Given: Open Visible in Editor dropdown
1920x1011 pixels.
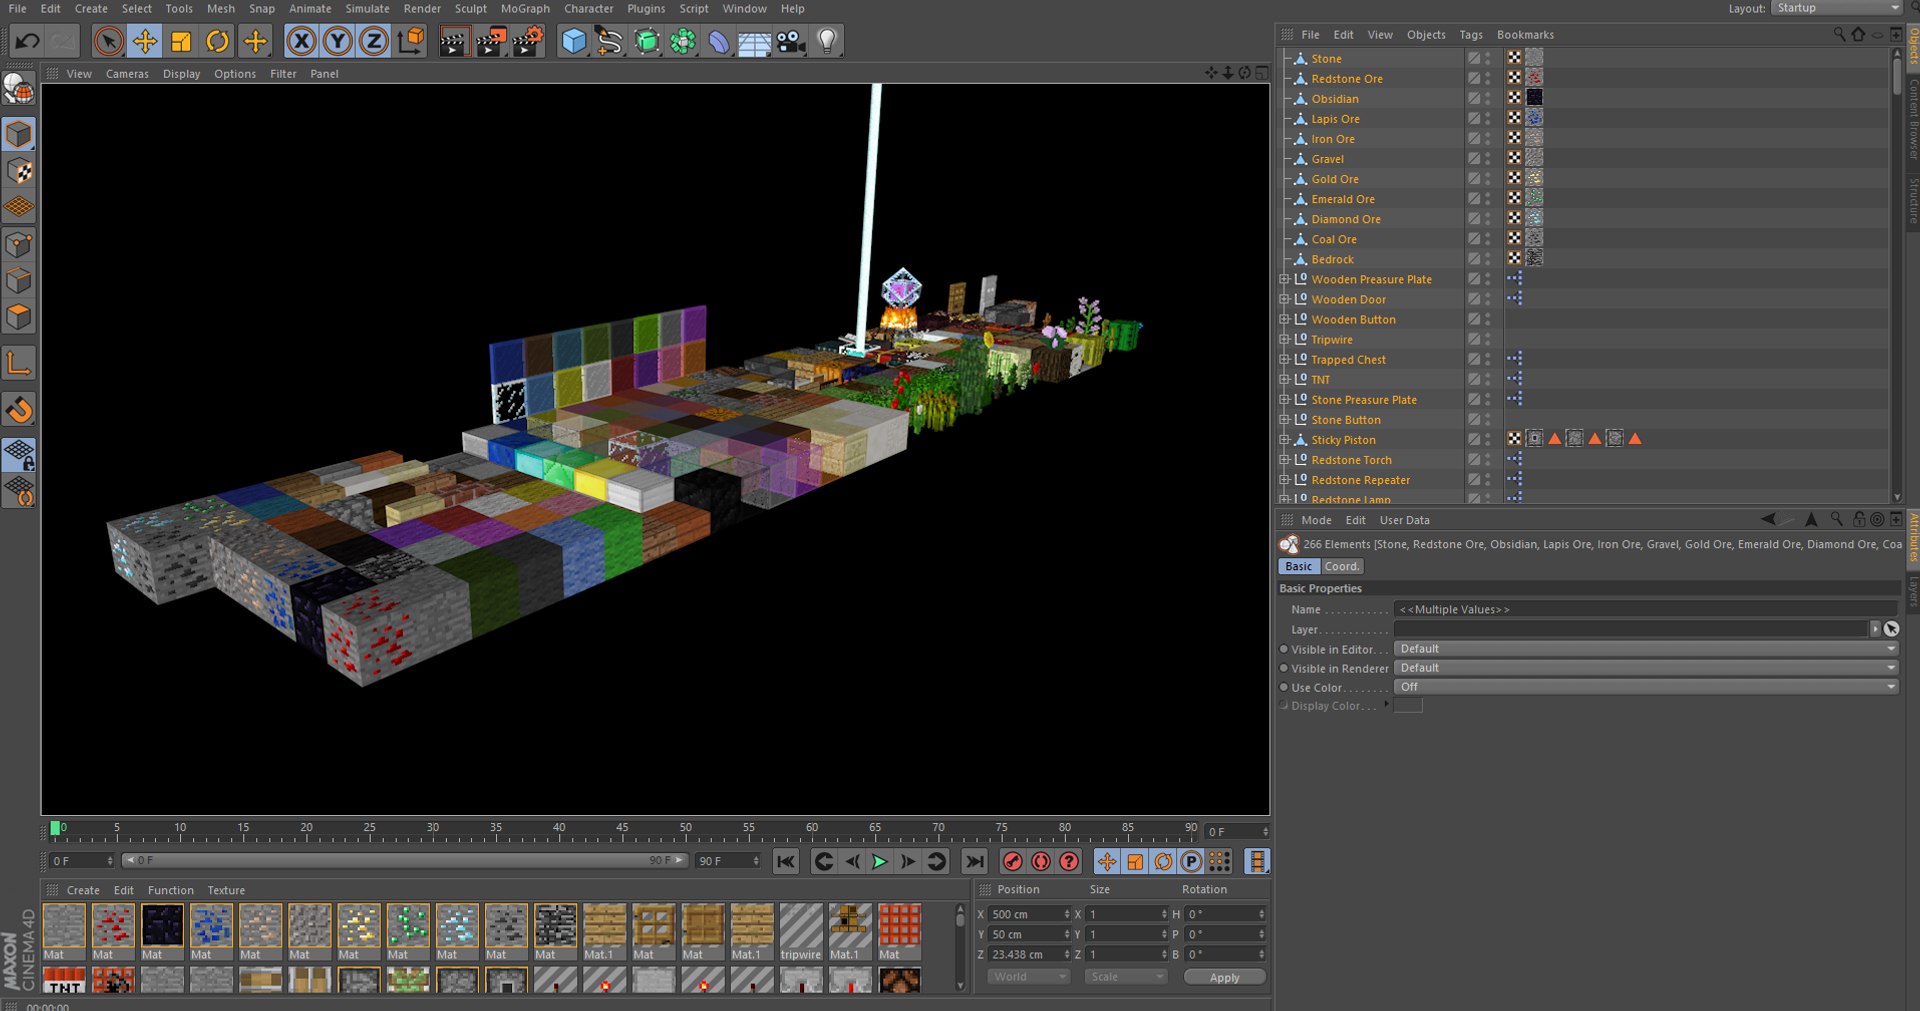Looking at the screenshot, I should [x=1646, y=649].
